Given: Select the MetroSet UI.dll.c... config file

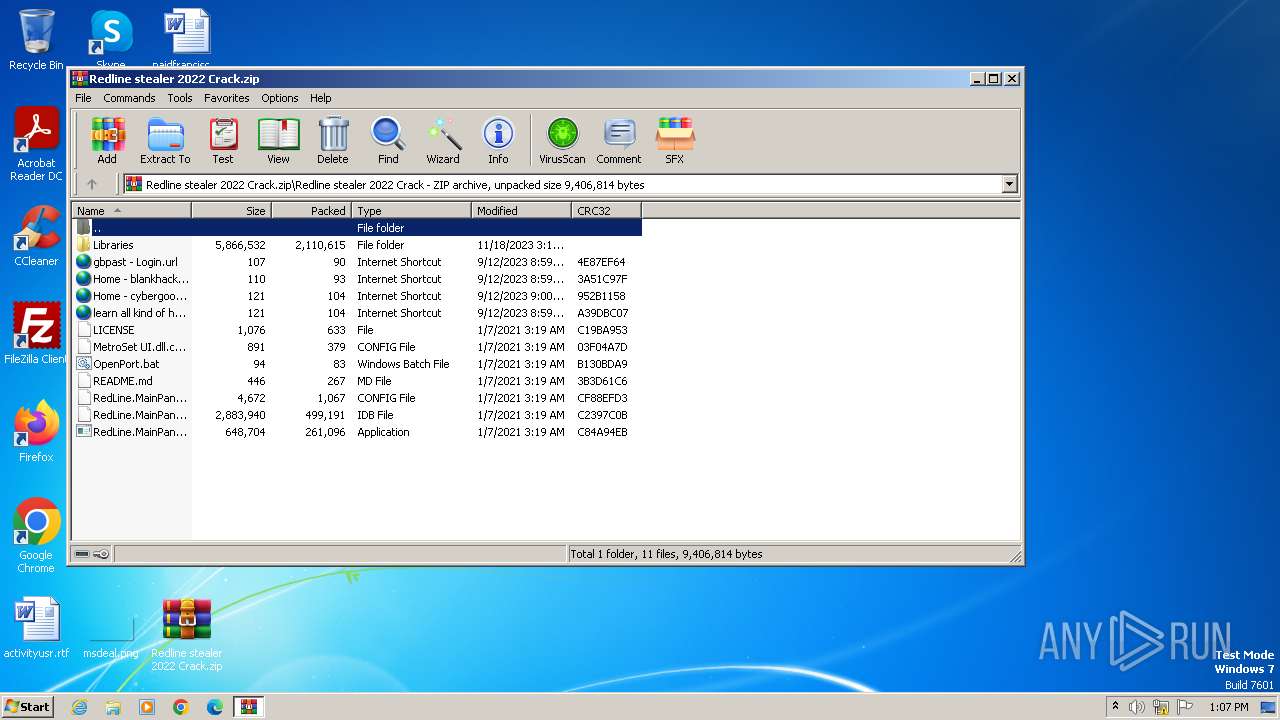Looking at the screenshot, I should pyautogui.click(x=357, y=347).
